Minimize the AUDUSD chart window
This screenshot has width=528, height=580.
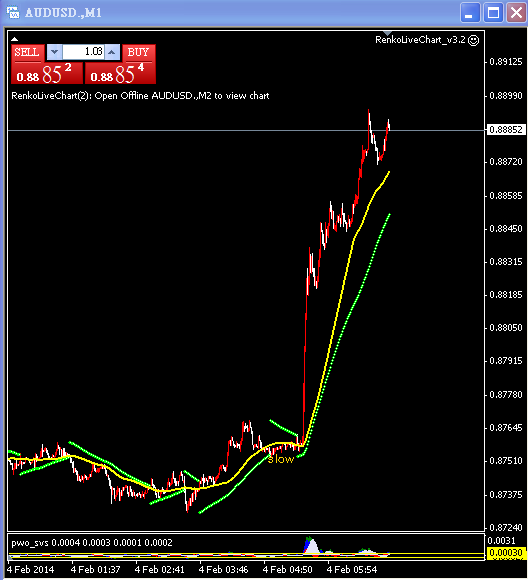coord(470,13)
